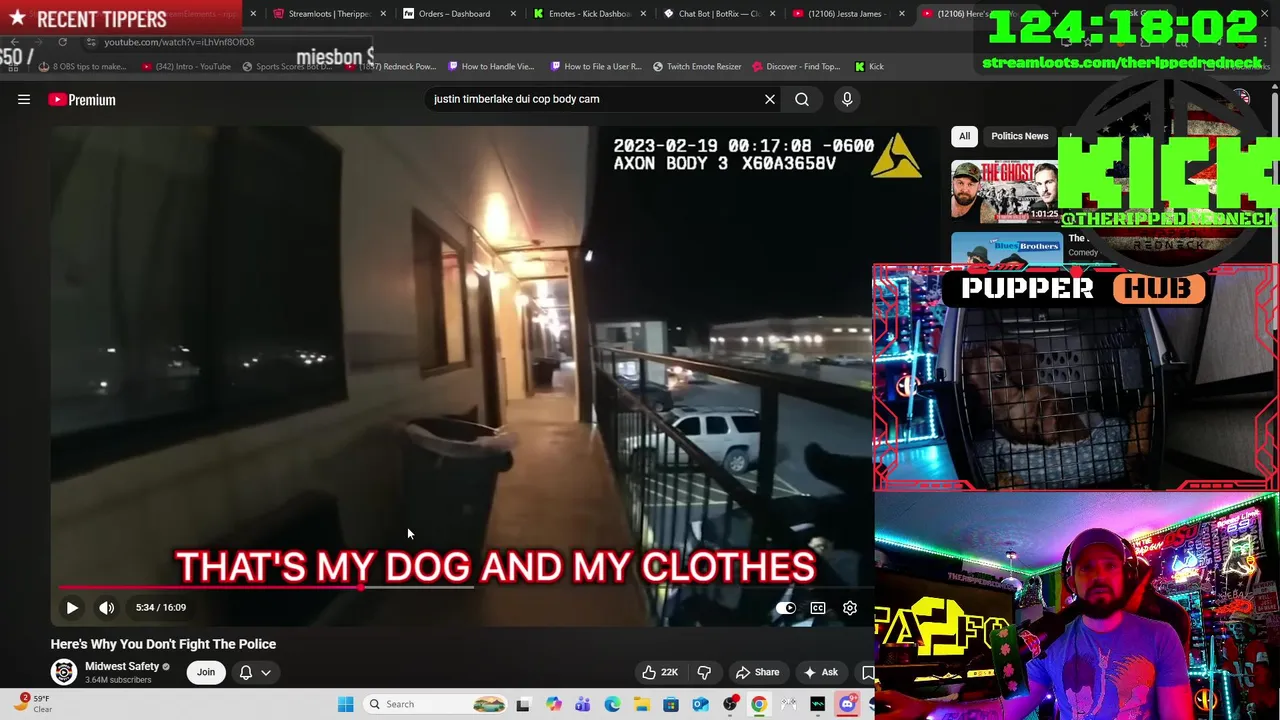Open the Windows Start menu
This screenshot has height=720, width=1280.
tap(345, 704)
